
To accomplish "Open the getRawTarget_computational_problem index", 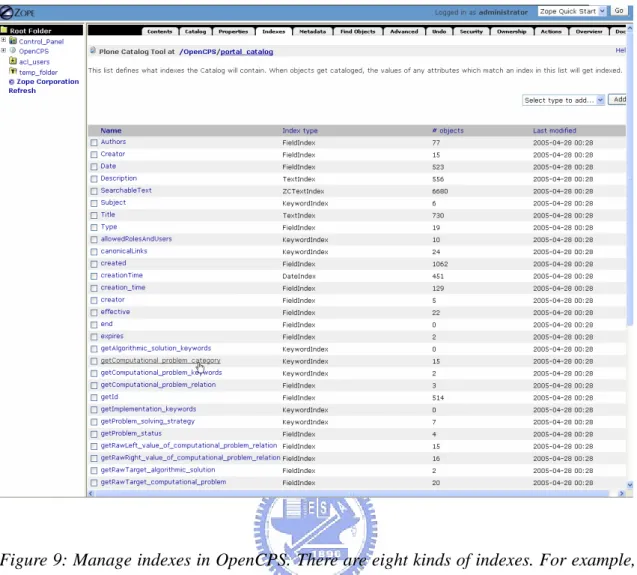I will (163, 482).
